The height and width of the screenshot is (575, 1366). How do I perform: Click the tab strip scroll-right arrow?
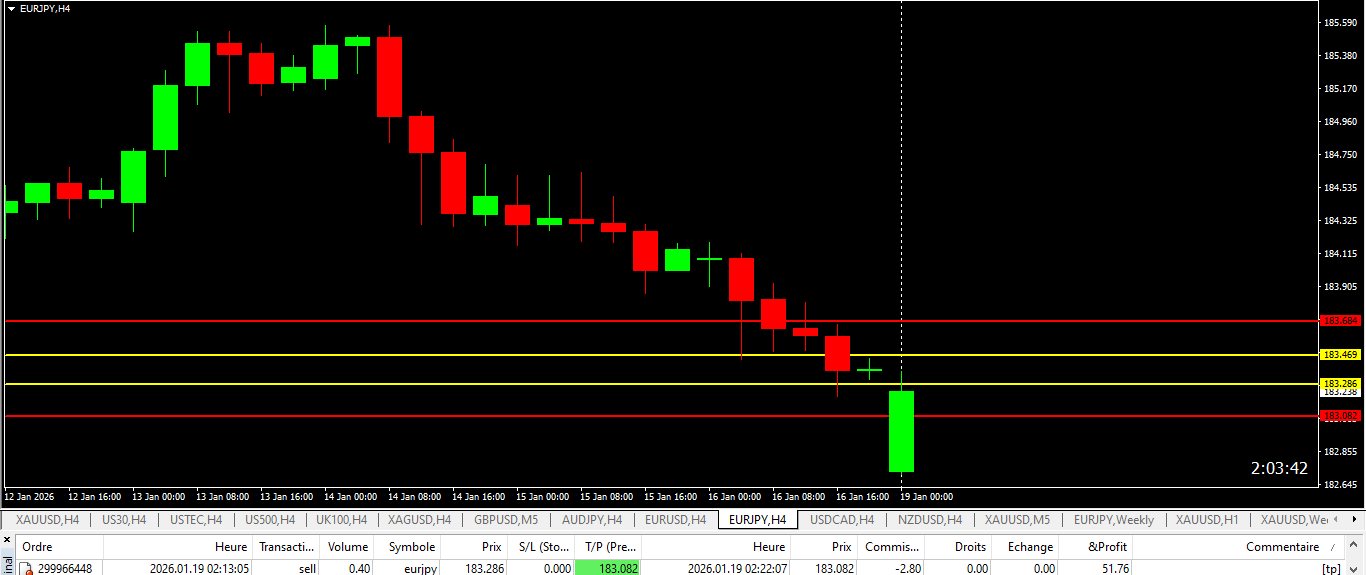1356,520
